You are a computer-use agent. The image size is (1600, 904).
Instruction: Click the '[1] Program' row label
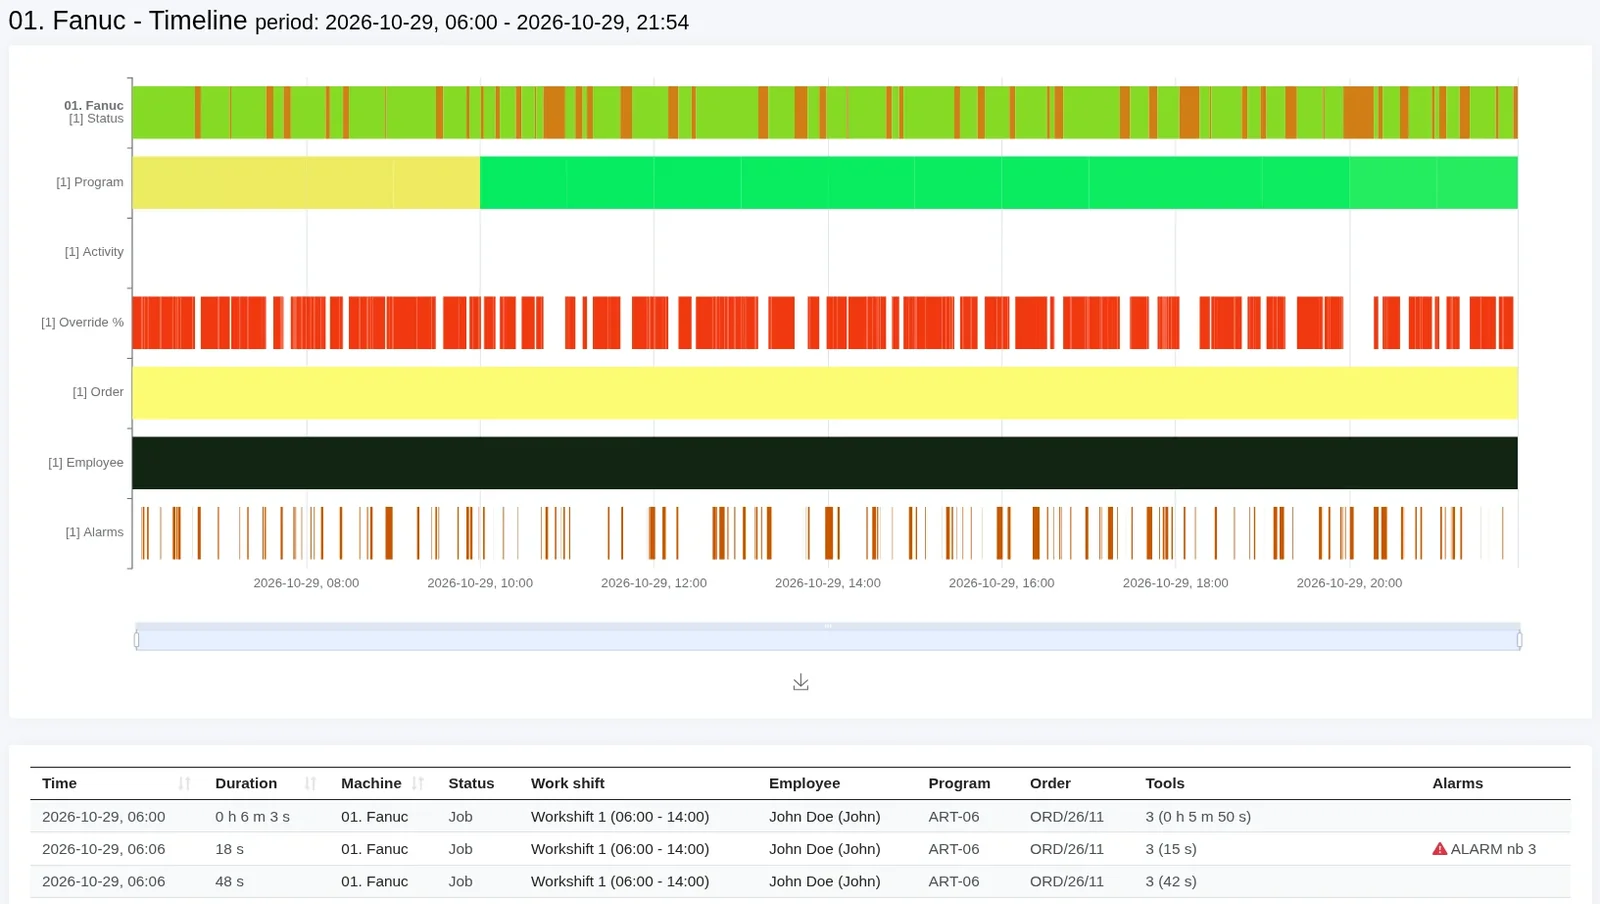pos(90,182)
